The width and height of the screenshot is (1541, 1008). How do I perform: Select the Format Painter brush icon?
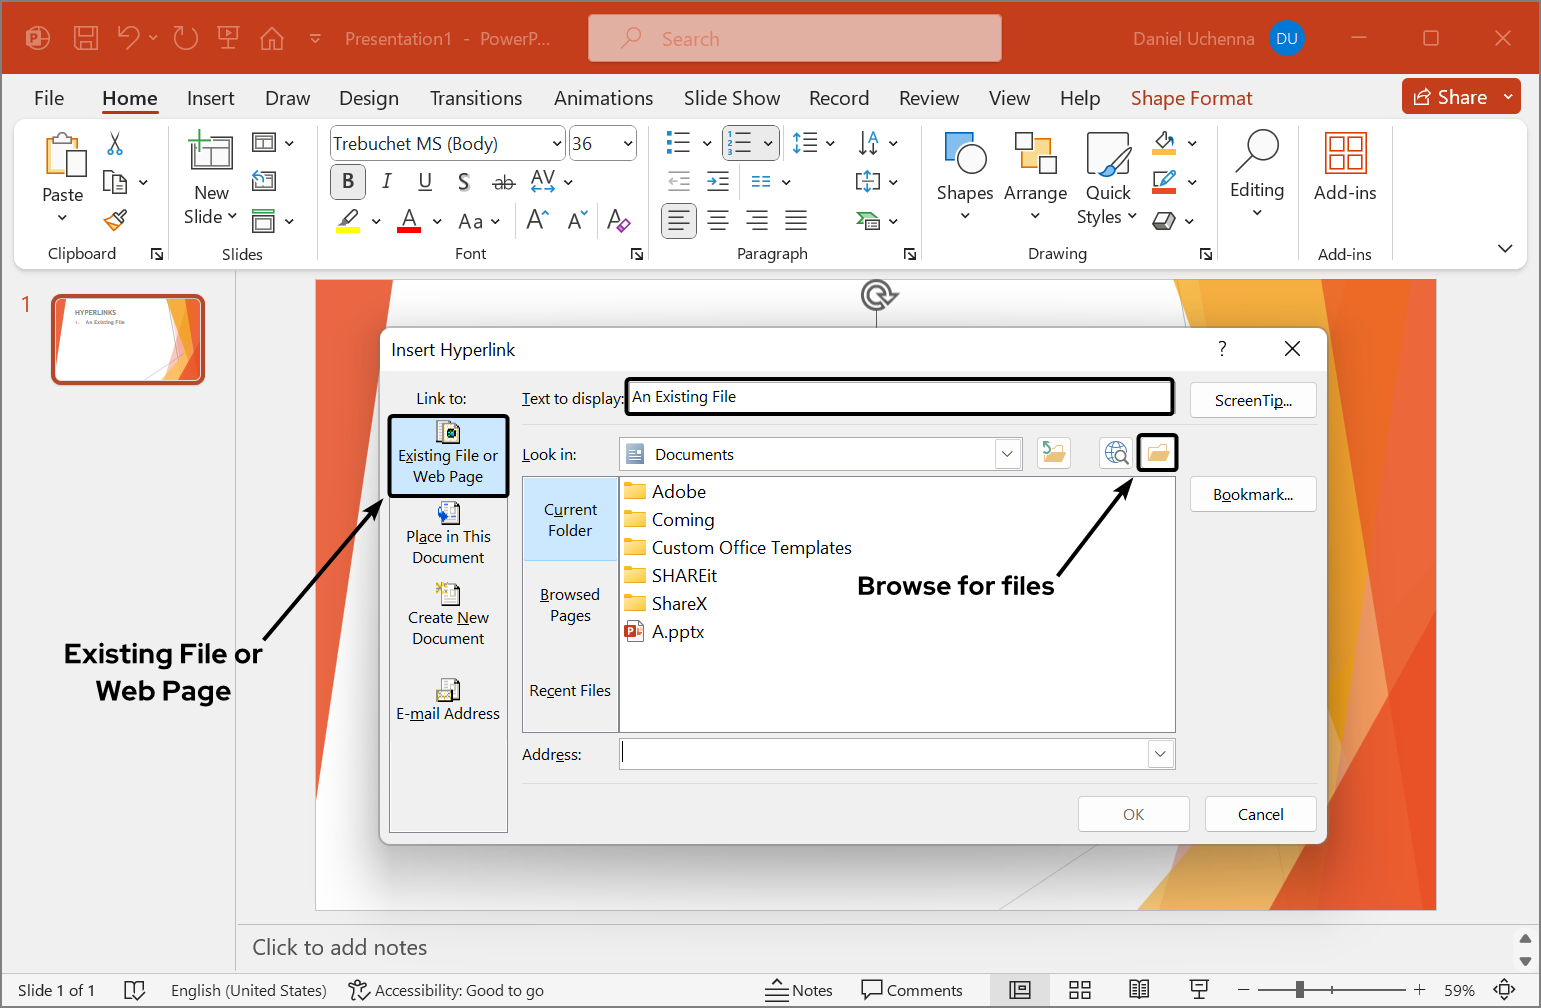(115, 220)
